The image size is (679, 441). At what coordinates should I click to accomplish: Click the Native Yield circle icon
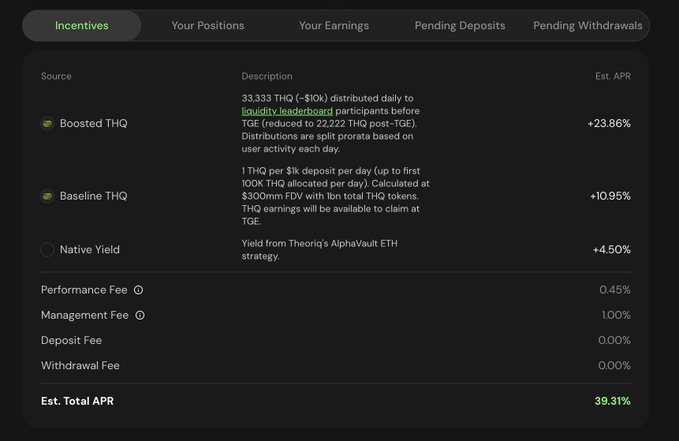47,249
